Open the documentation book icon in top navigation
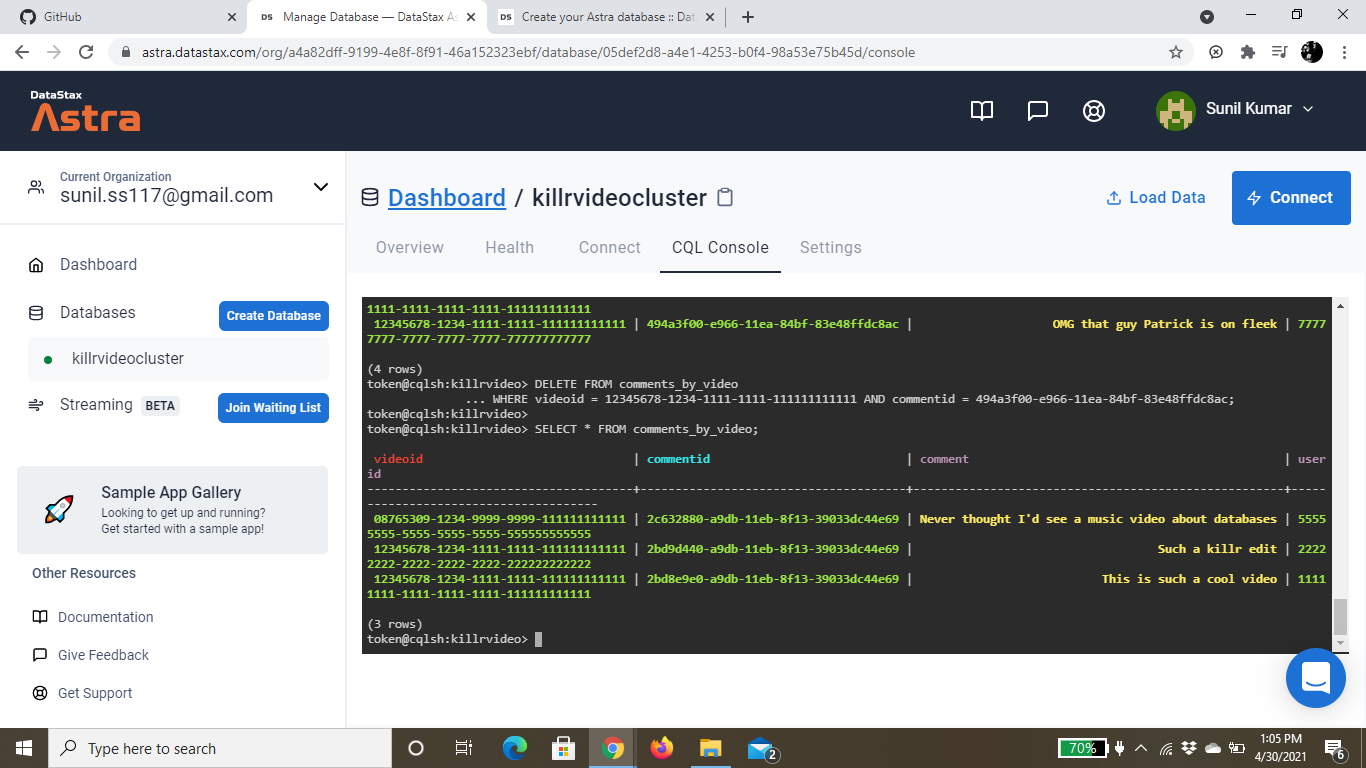Viewport: 1366px width, 768px height. (981, 111)
